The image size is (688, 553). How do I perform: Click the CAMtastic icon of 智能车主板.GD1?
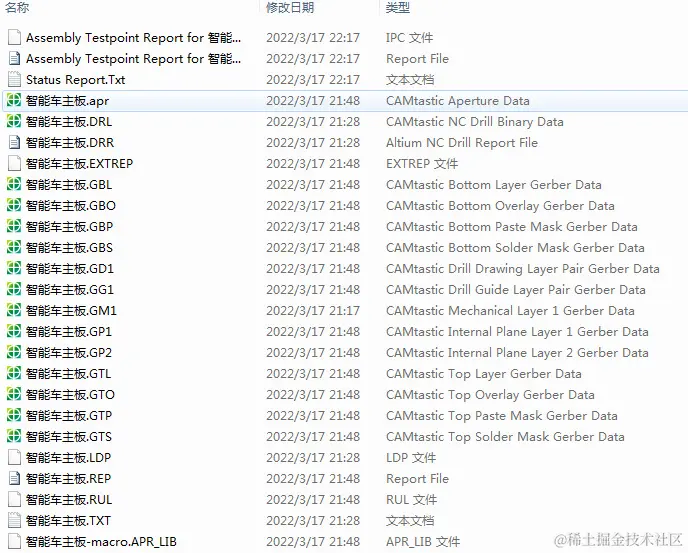coord(14,269)
